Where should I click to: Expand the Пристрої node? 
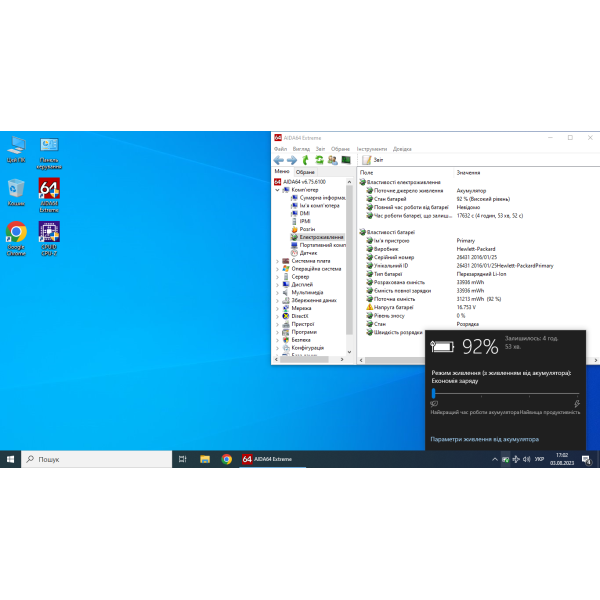point(277,324)
